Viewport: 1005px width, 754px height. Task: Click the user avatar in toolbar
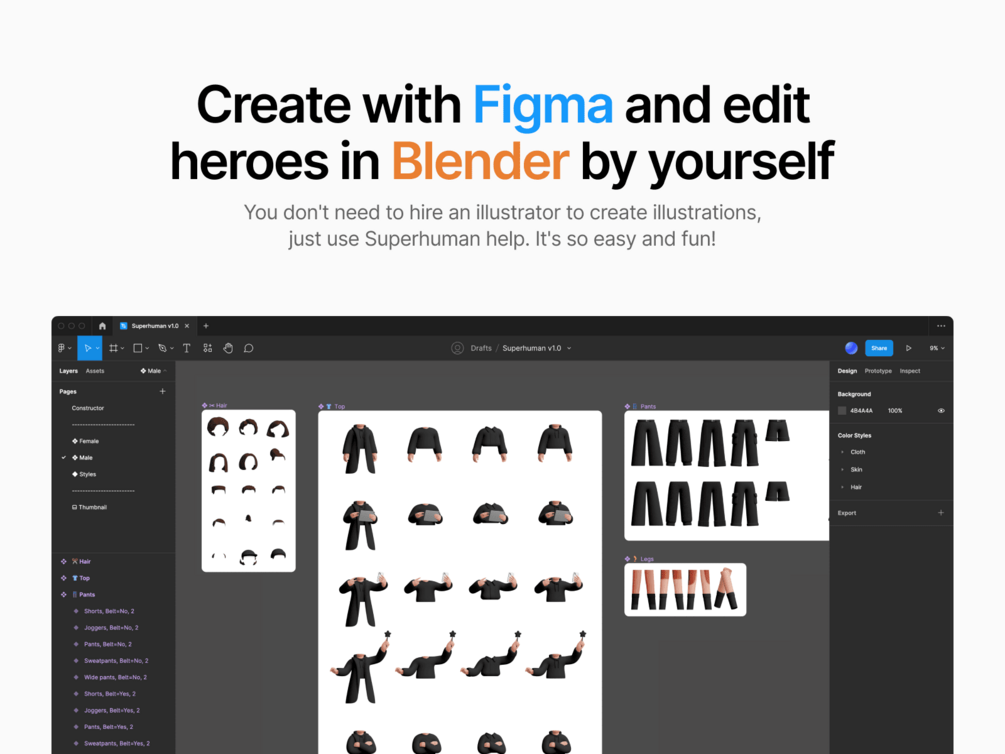pyautogui.click(x=851, y=348)
